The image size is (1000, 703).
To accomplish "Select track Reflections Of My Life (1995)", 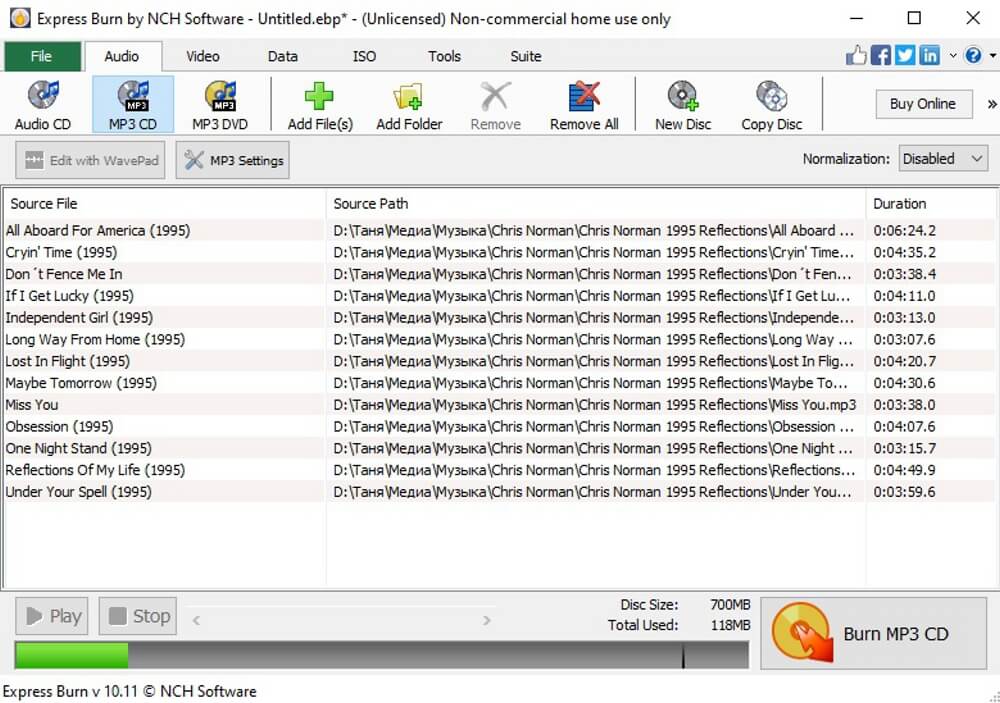I will click(95, 470).
